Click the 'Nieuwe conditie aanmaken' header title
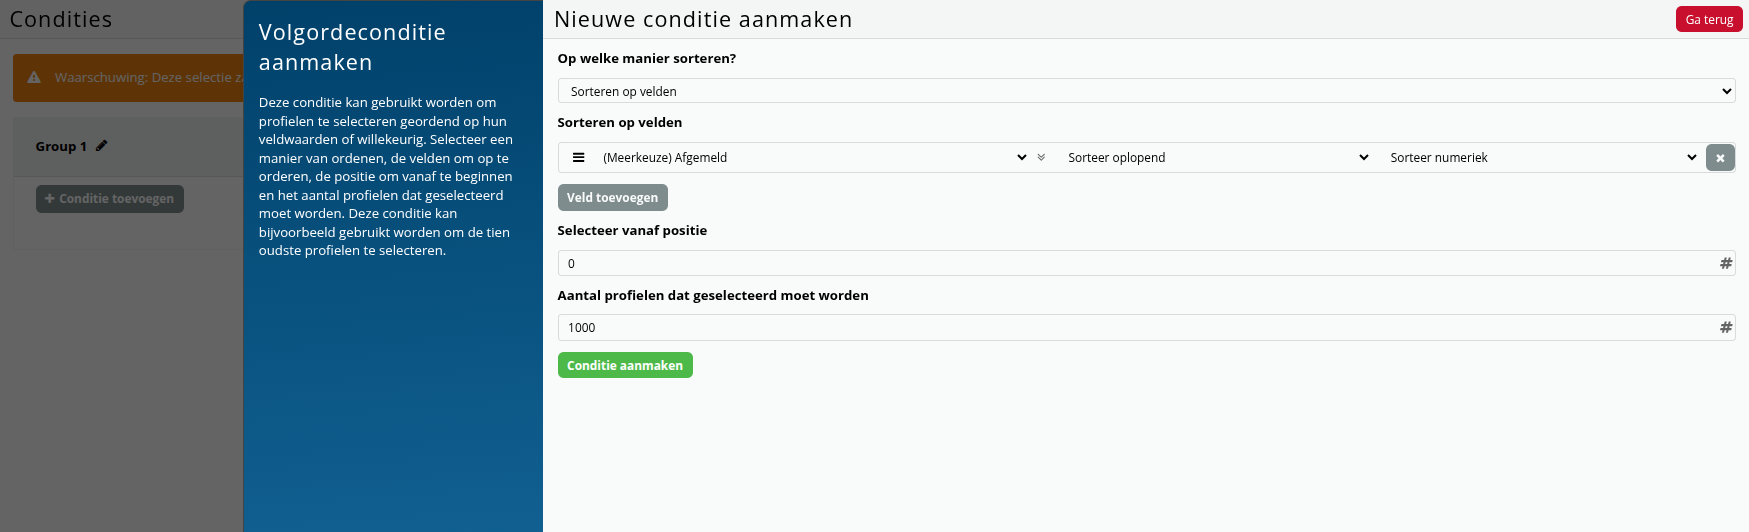 click(x=703, y=19)
